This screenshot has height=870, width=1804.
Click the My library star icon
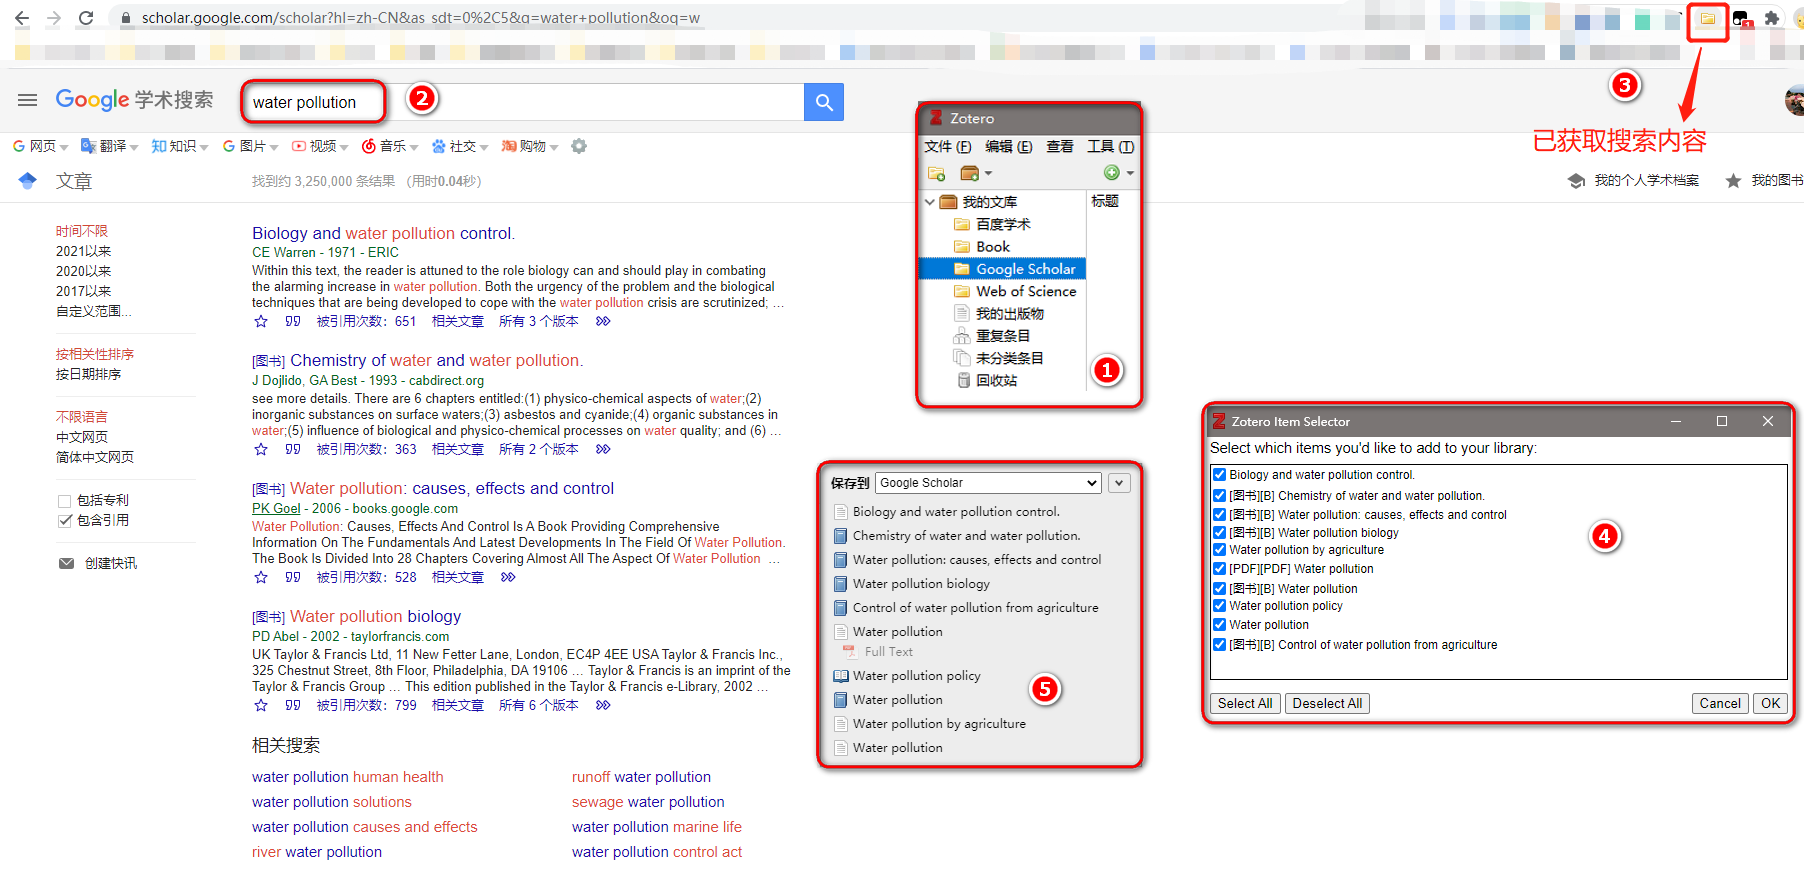click(1733, 181)
